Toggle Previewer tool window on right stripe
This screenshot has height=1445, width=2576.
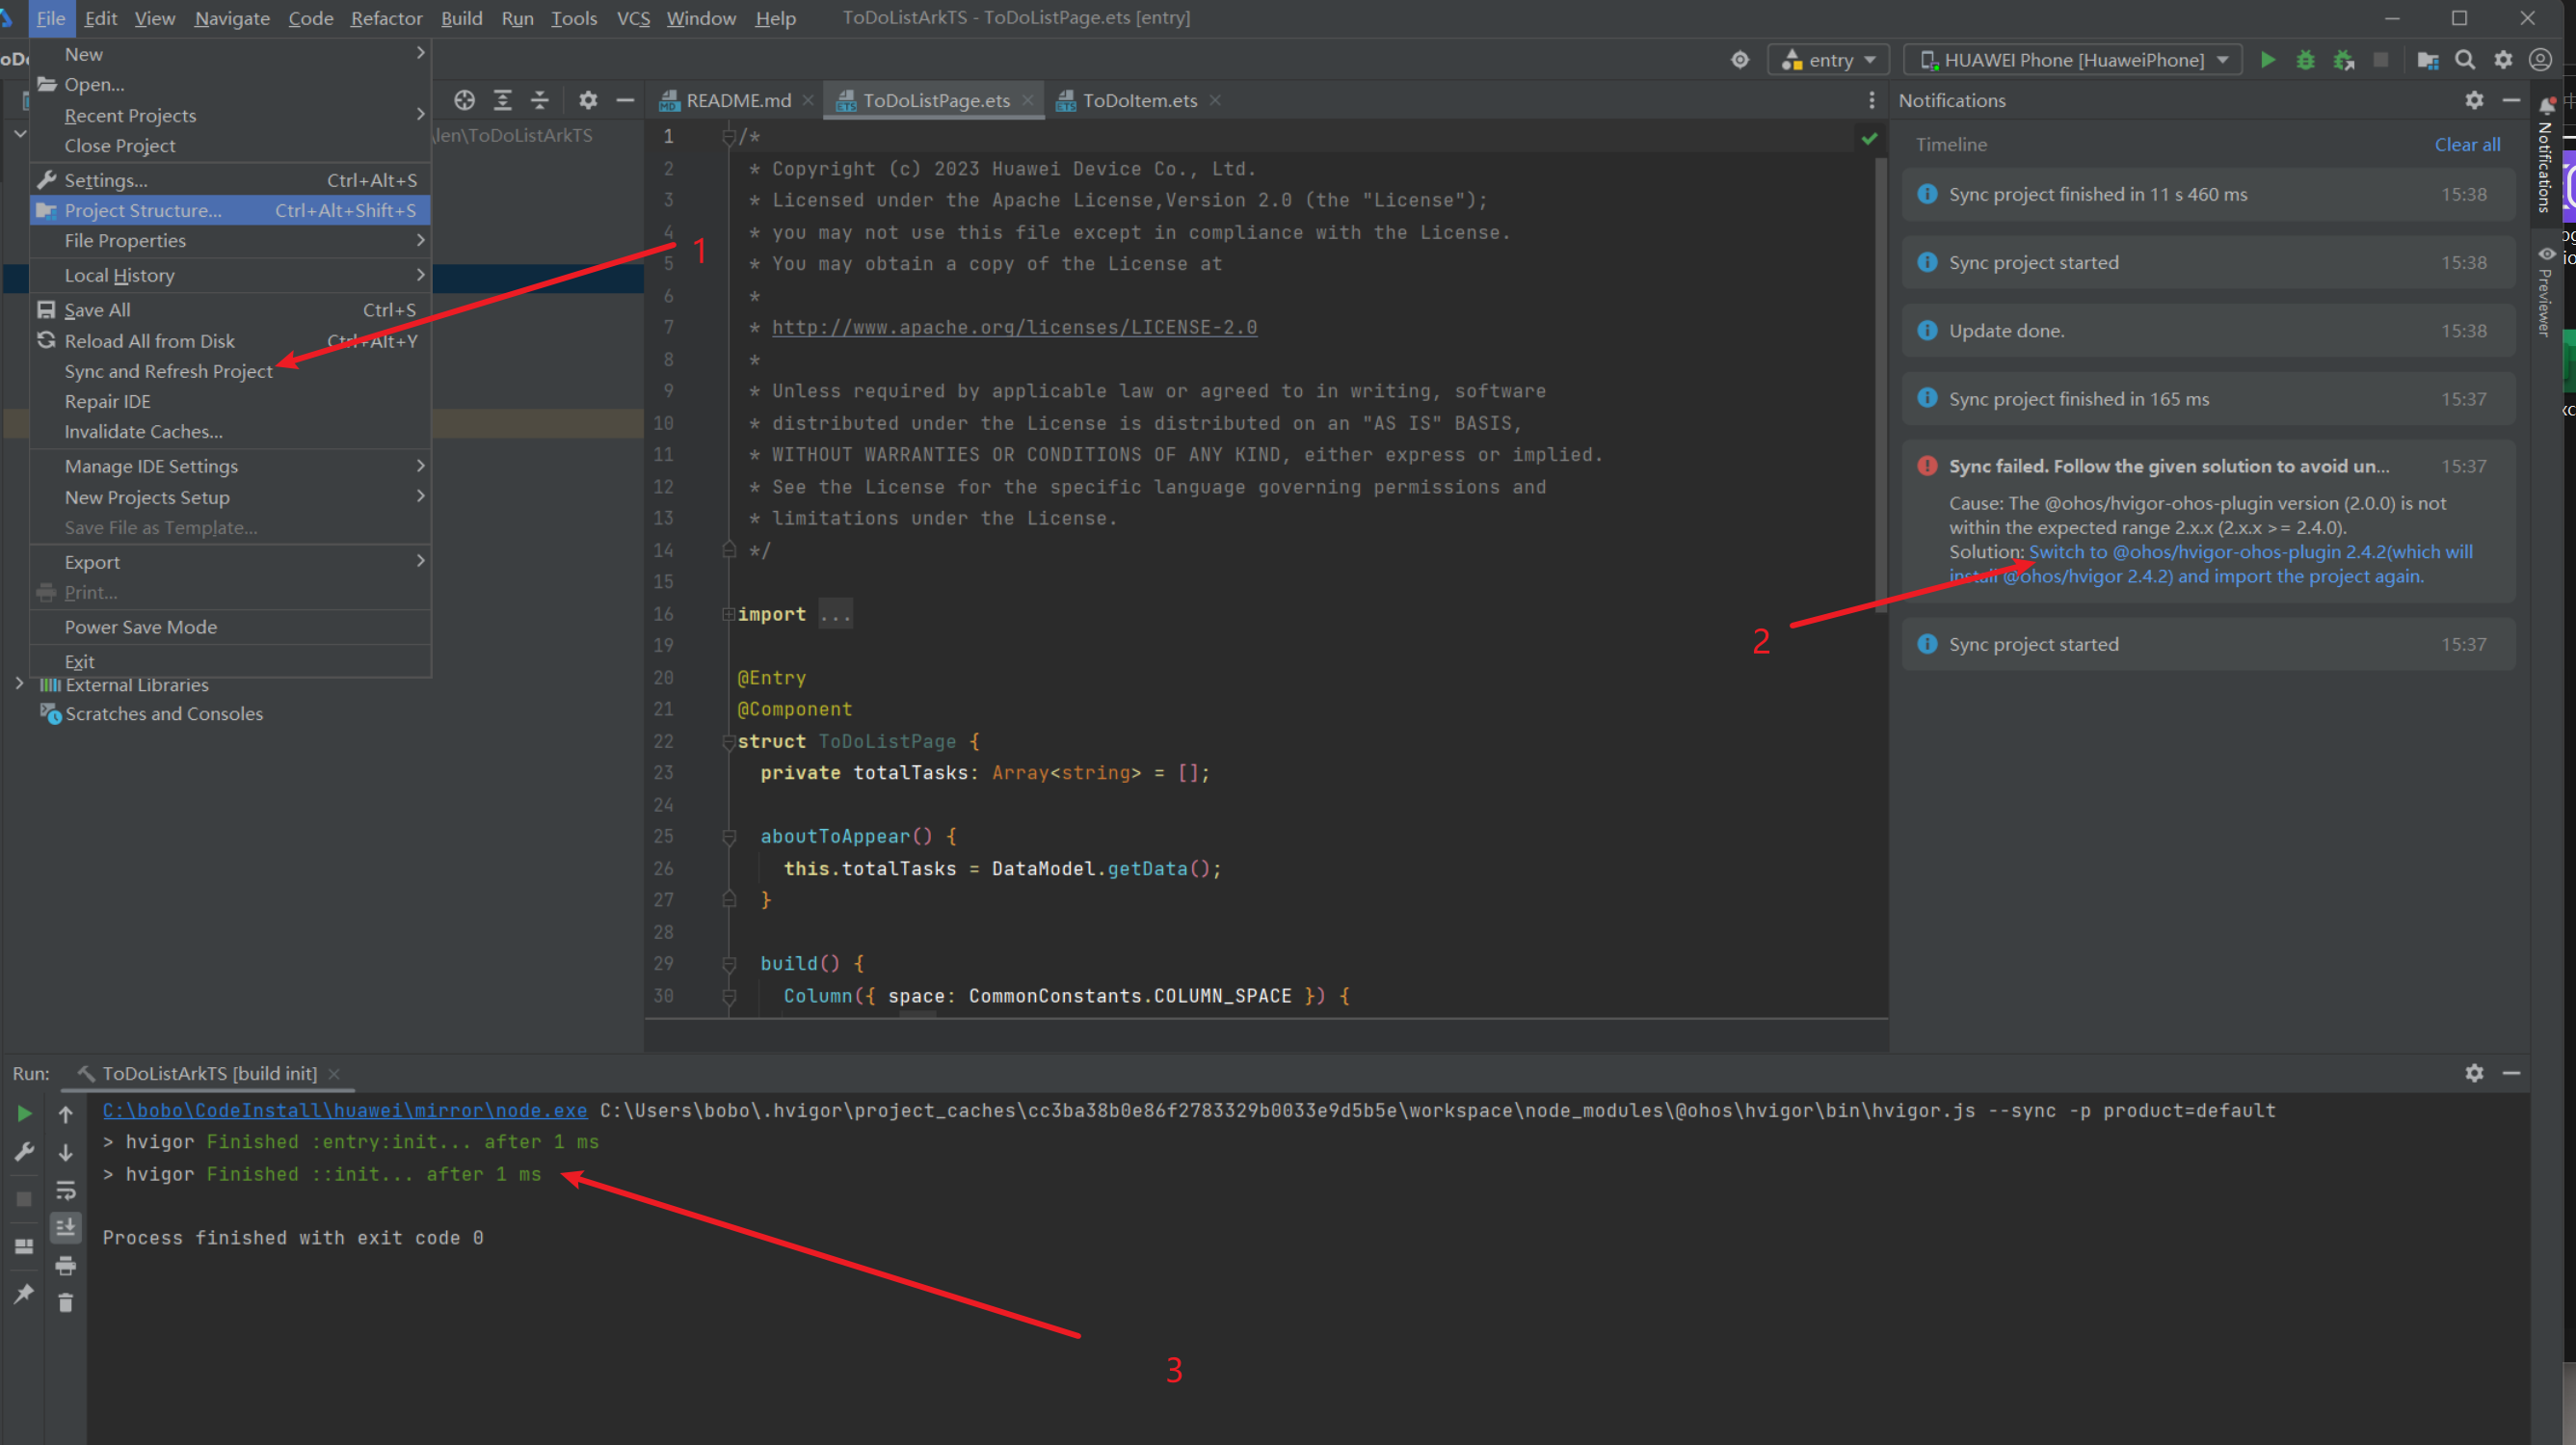(x=2547, y=292)
